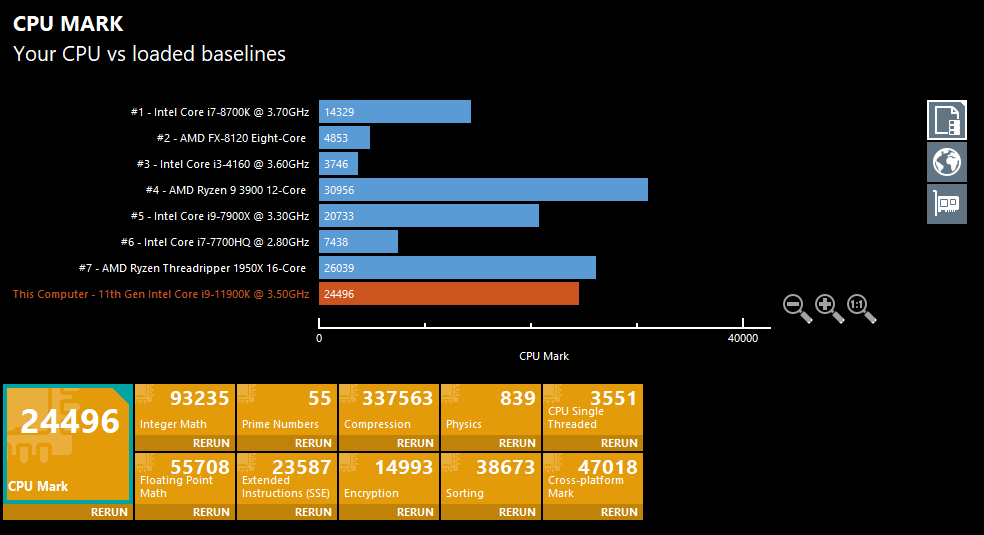
Task: Select the Extended Instructions 23587 tile
Action: click(x=287, y=479)
